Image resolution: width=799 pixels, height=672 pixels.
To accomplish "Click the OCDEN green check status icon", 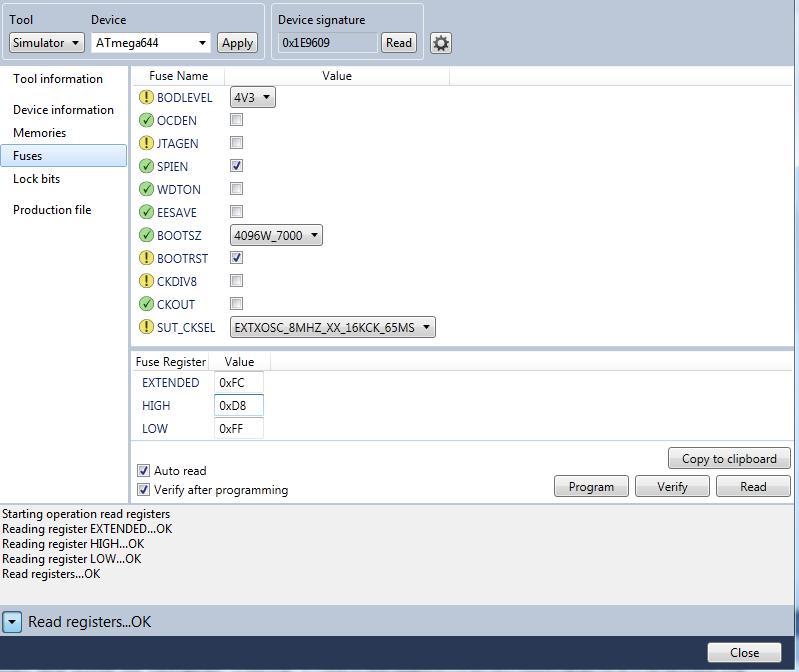I will pyautogui.click(x=147, y=121).
